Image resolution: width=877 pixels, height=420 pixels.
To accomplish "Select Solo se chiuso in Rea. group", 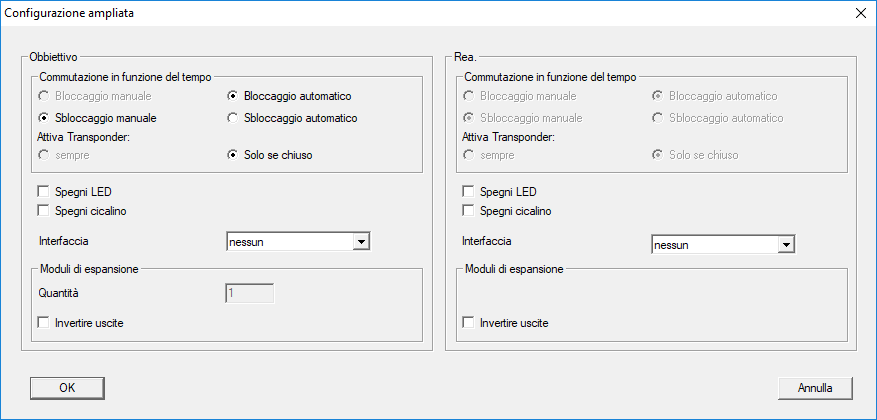I will click(658, 155).
